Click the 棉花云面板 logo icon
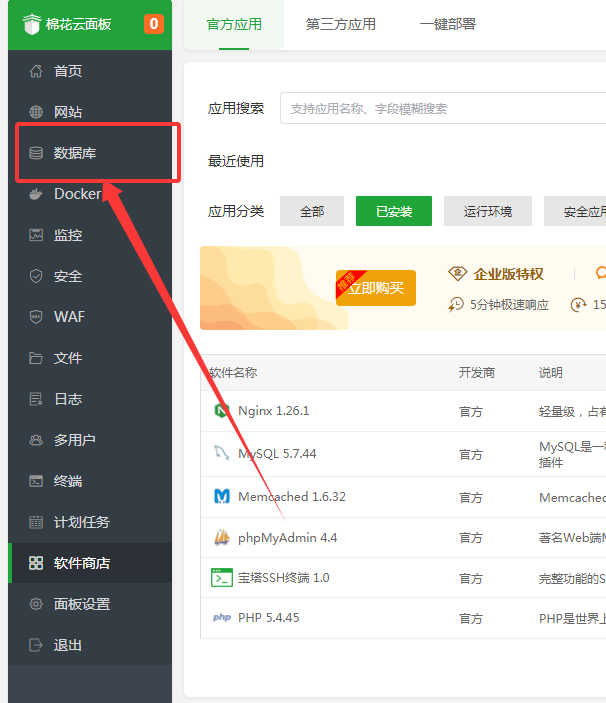 pyautogui.click(x=32, y=24)
